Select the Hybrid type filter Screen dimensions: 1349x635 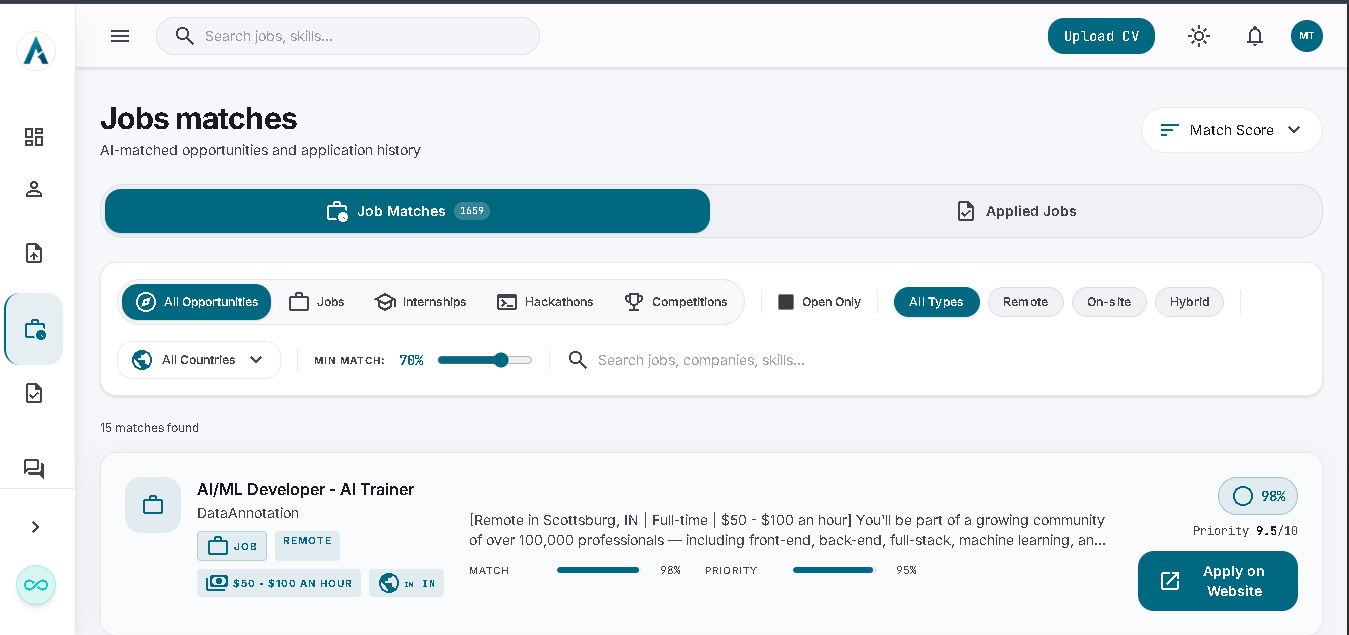click(1189, 302)
